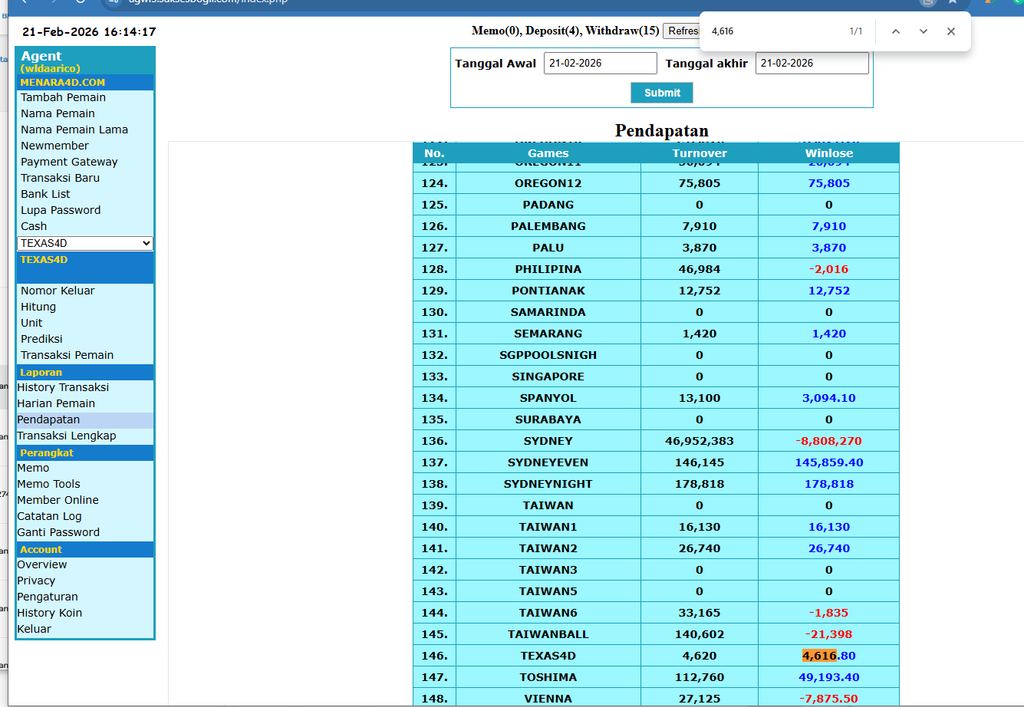
Task: Open Transaksi Lengkap report
Action: [x=67, y=435]
